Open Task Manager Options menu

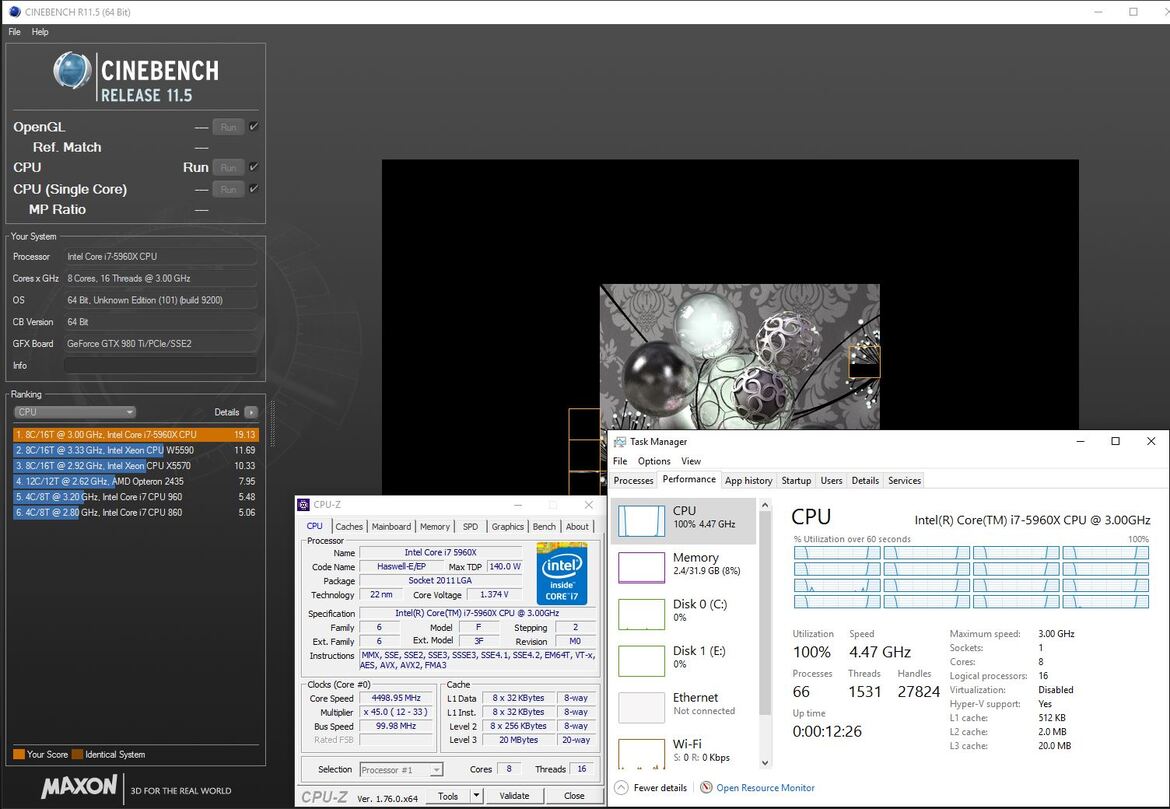tap(654, 461)
